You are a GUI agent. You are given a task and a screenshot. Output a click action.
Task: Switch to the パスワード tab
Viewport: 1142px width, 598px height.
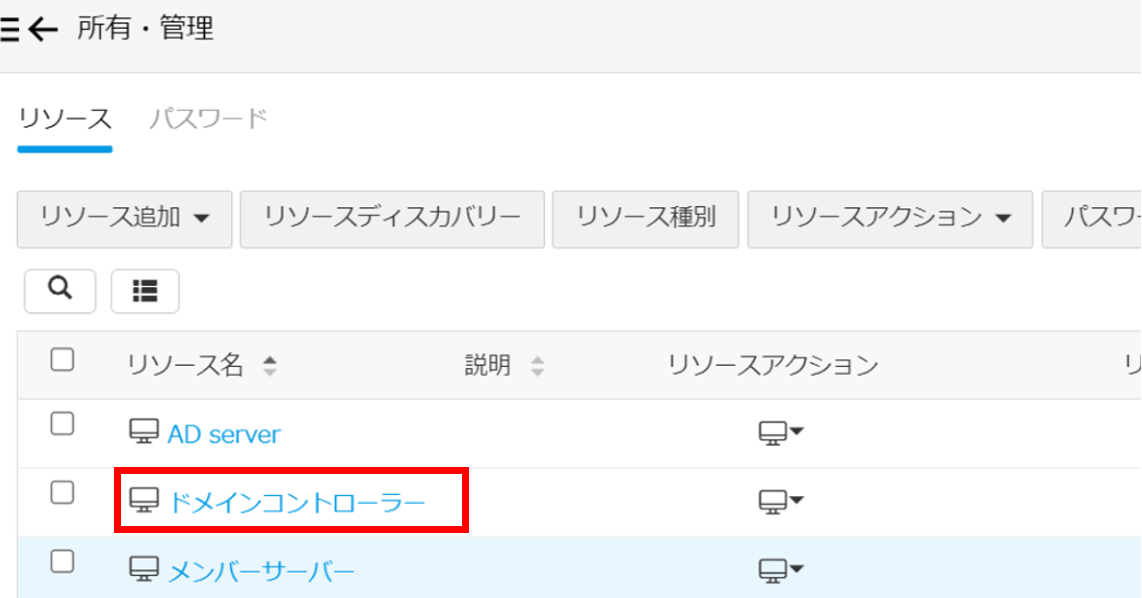tap(208, 119)
